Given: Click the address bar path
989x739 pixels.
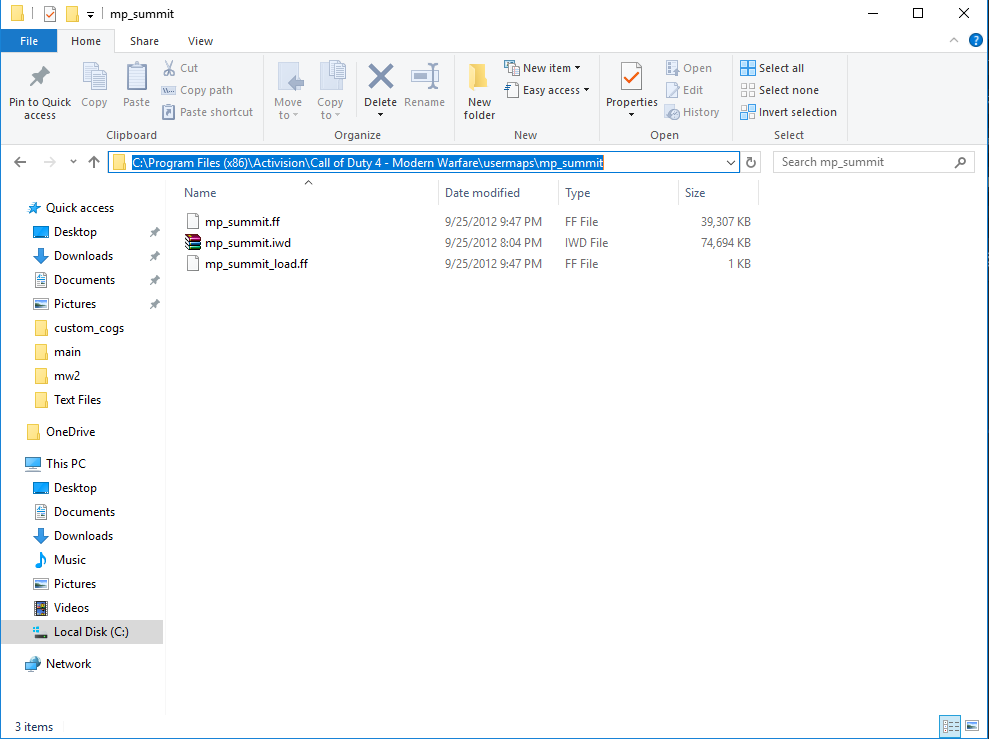Looking at the screenshot, I should coord(368,163).
